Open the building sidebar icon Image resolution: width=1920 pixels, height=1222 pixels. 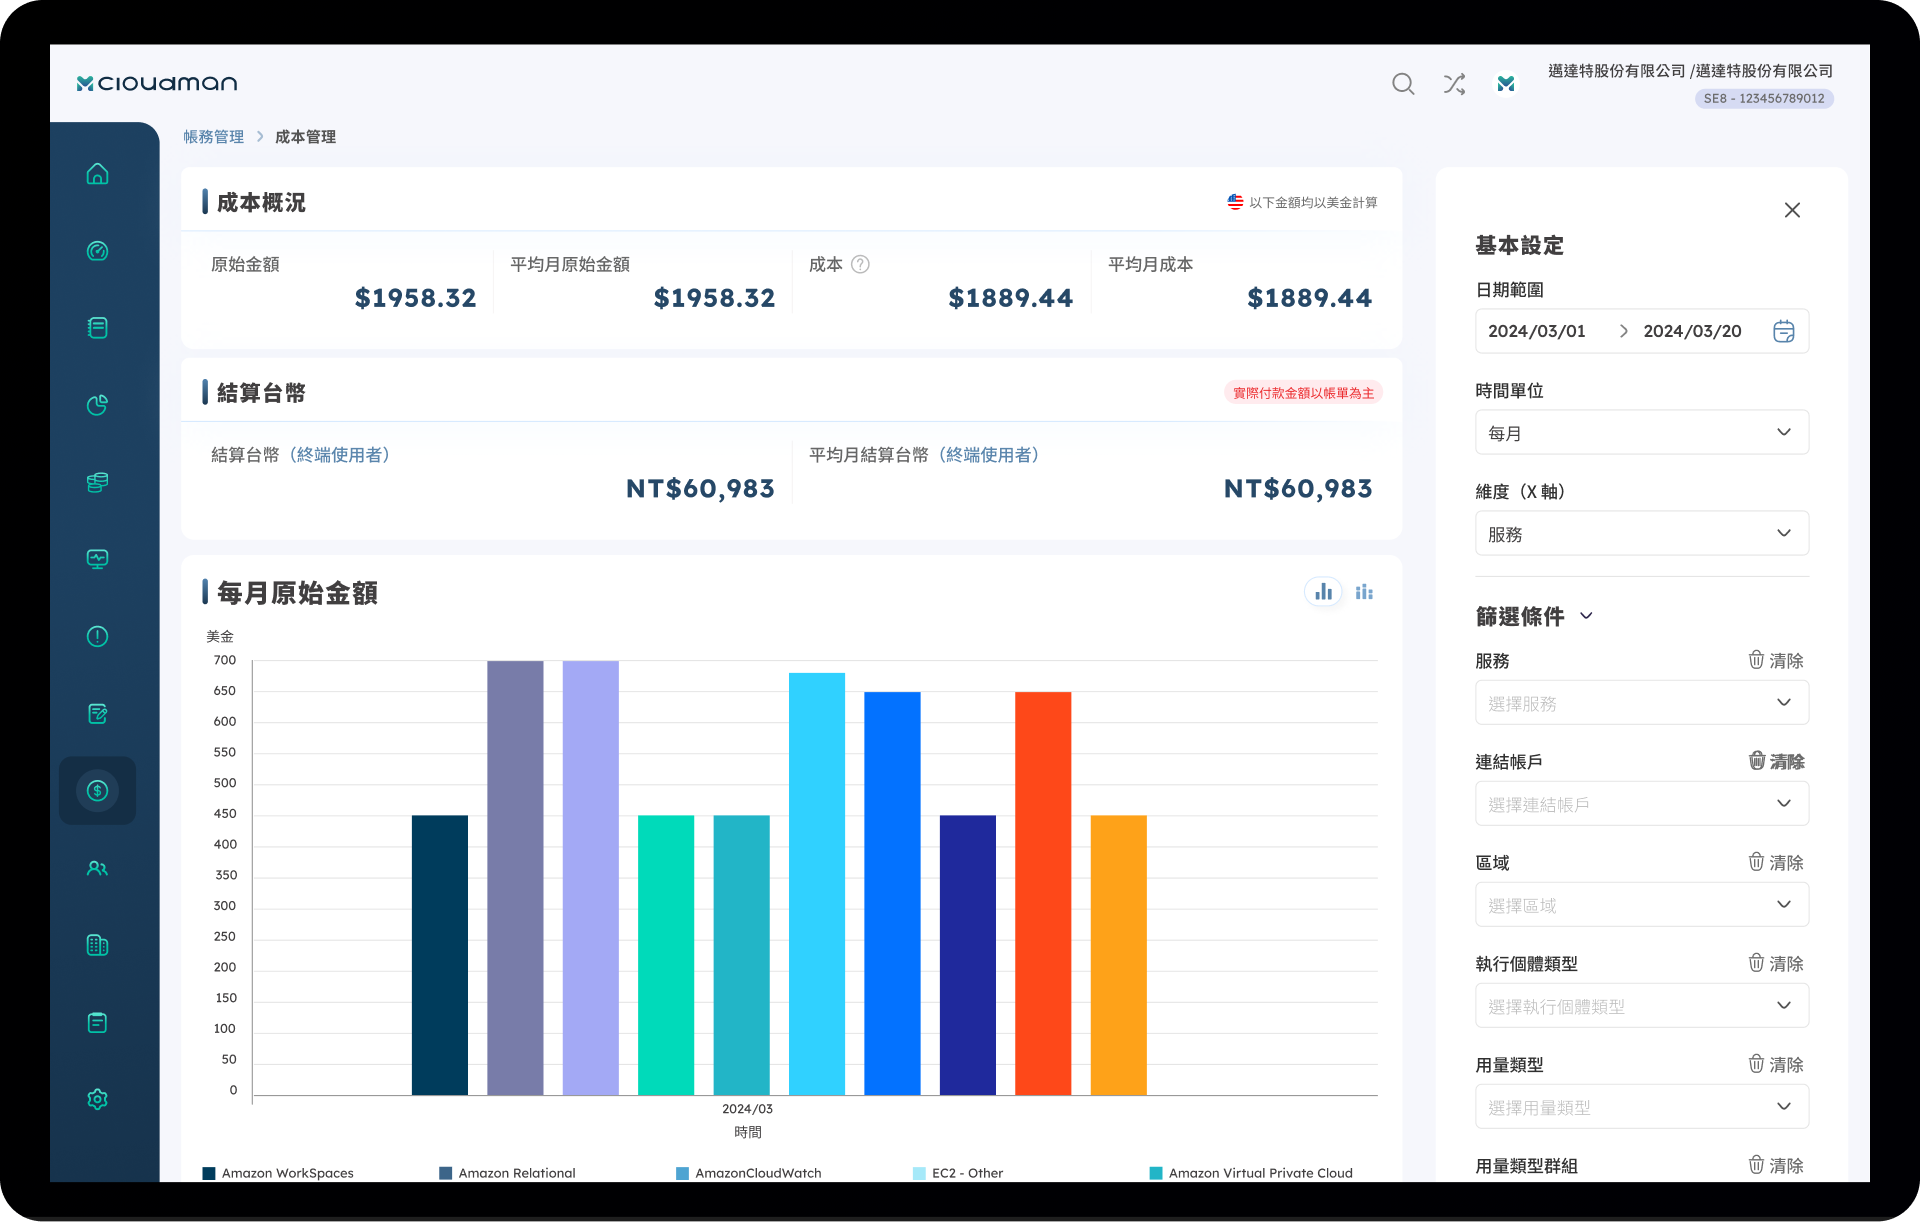(97, 945)
